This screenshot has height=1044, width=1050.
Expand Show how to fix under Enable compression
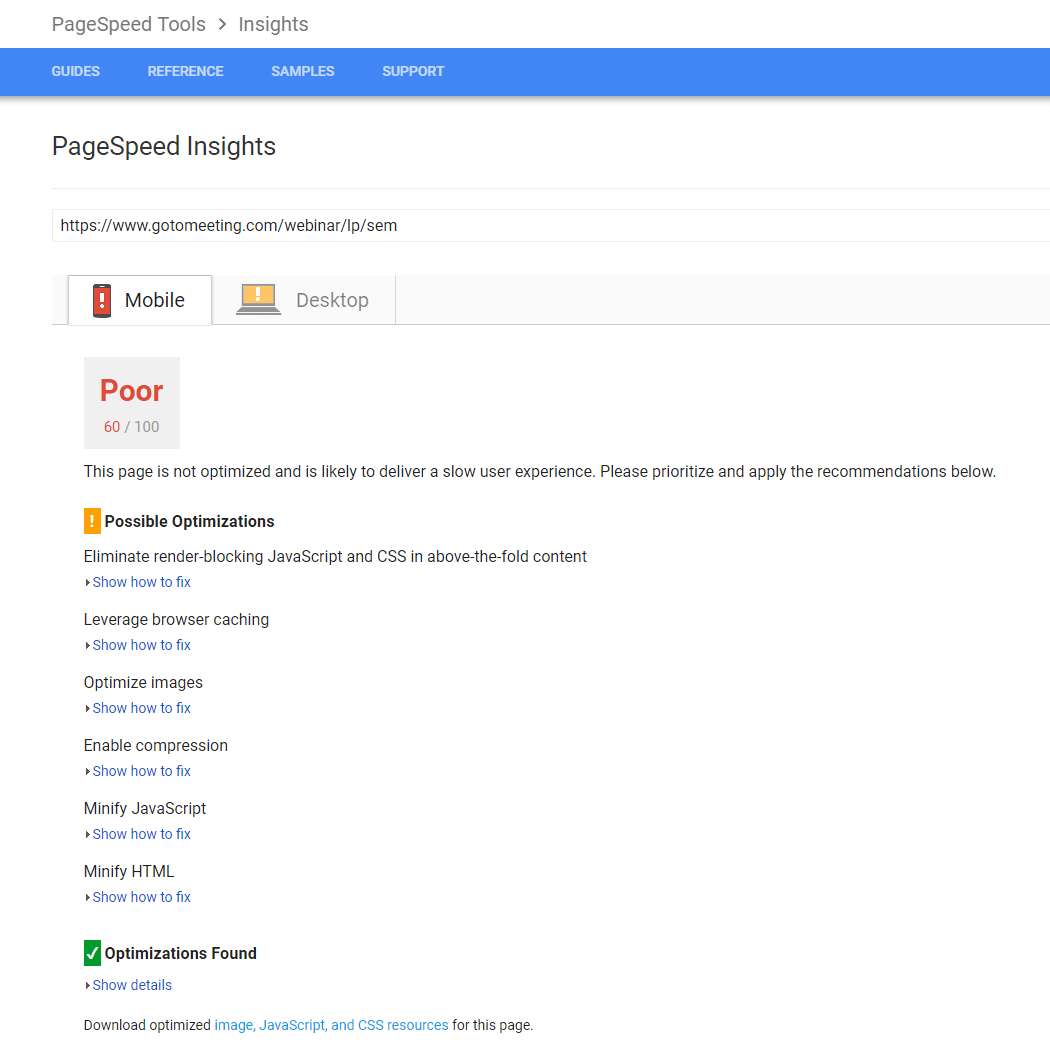(141, 771)
